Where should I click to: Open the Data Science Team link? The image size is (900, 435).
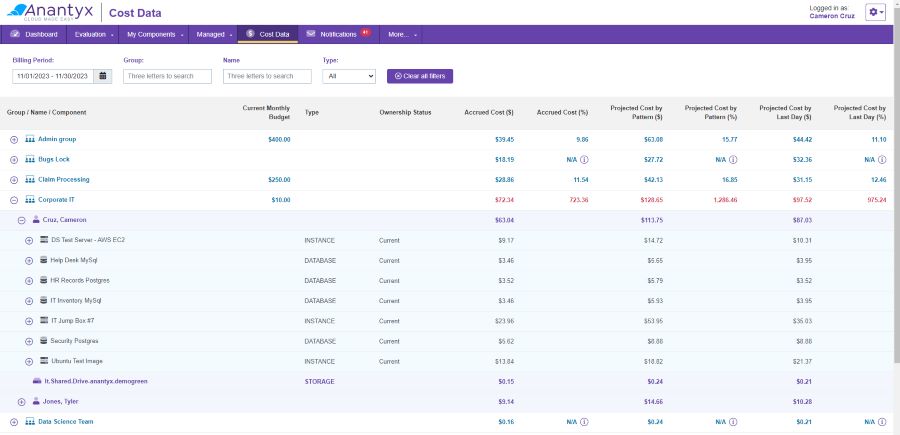coord(65,422)
